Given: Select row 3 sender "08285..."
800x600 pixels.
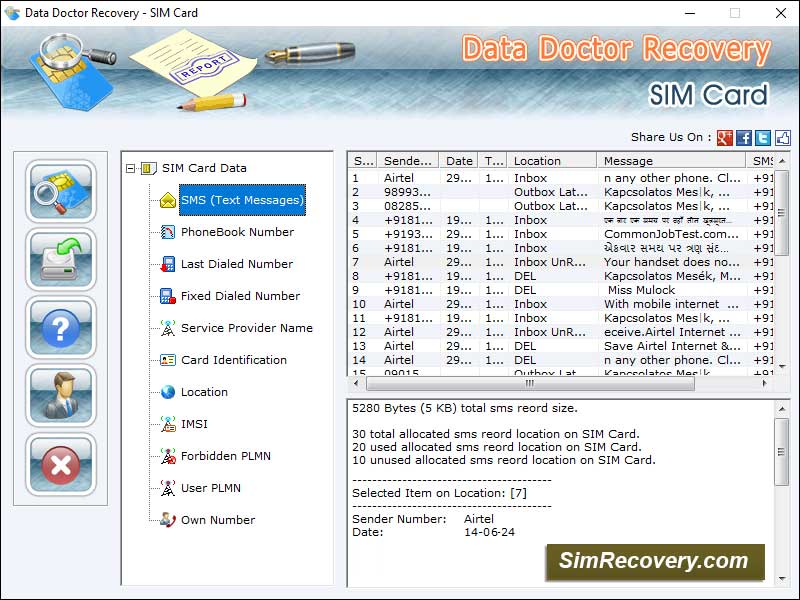Looking at the screenshot, I should click(x=407, y=206).
